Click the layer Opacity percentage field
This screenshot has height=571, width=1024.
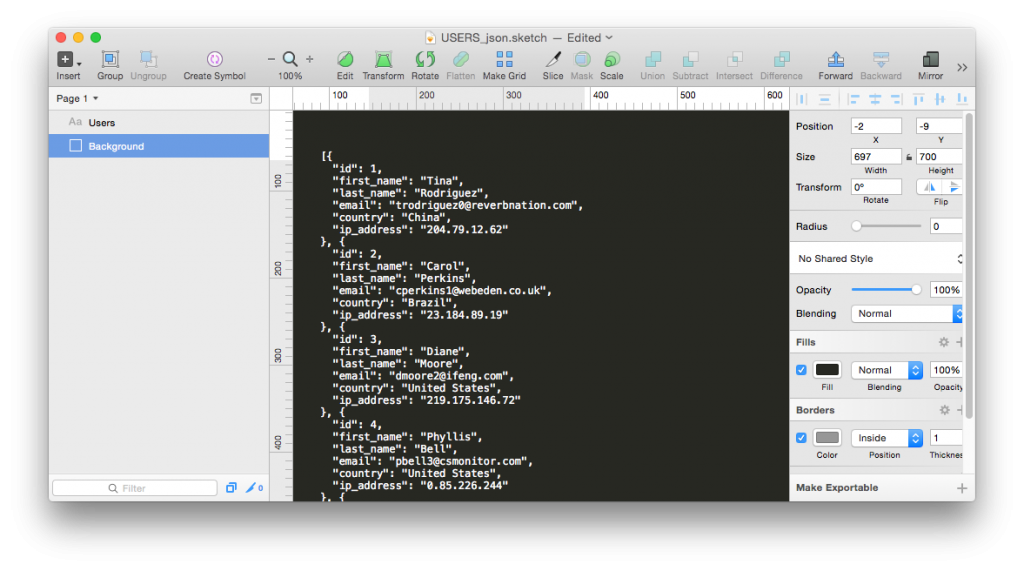pos(946,289)
